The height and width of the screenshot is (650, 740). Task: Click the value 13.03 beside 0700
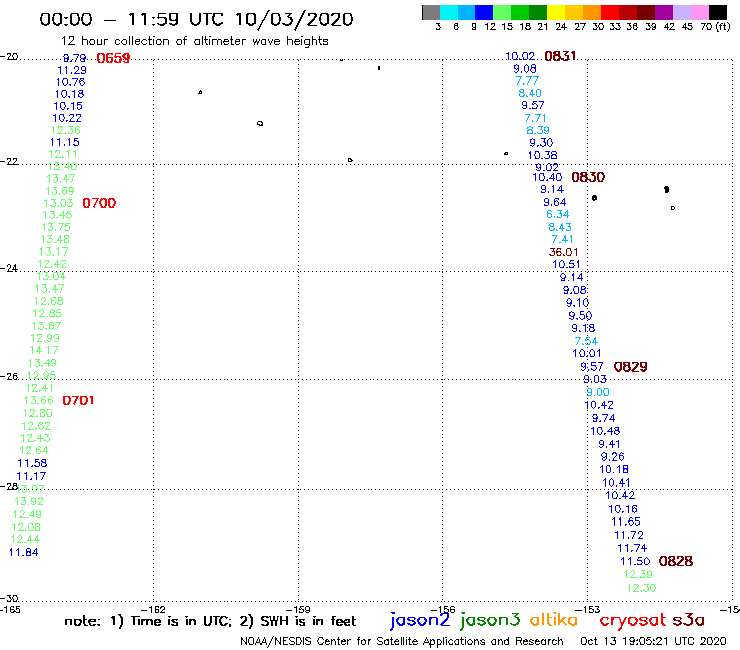pos(58,203)
